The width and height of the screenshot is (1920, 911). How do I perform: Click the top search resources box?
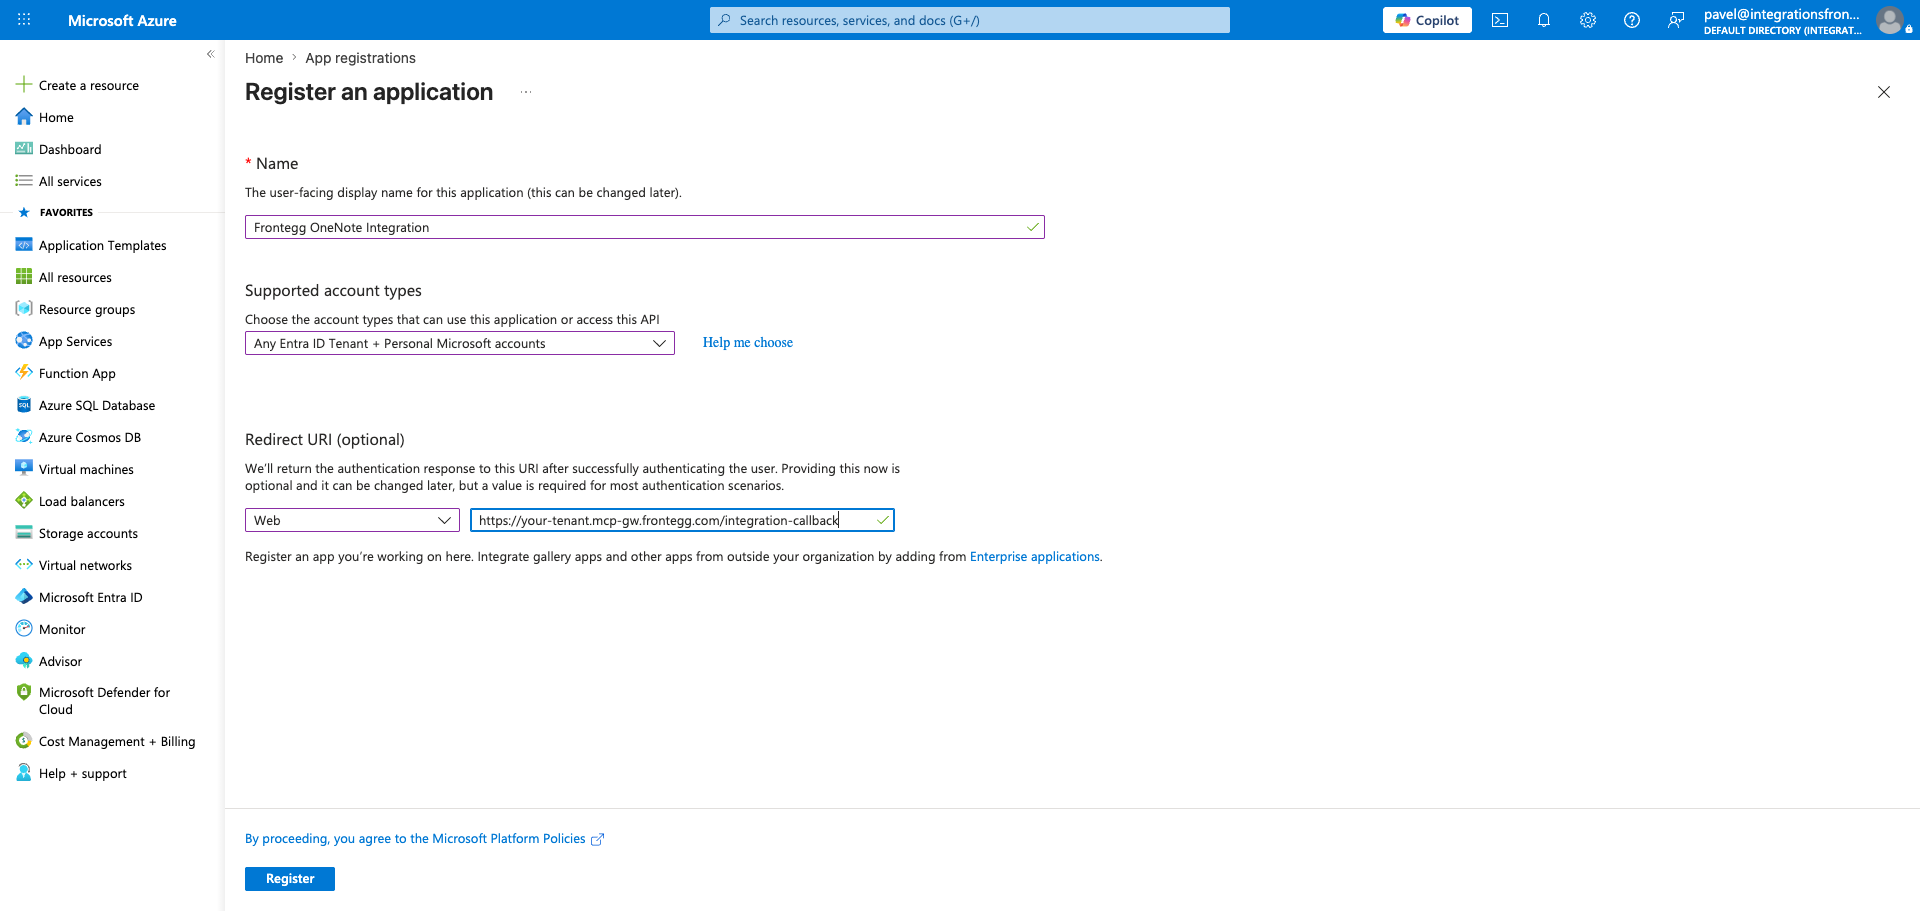970,20
